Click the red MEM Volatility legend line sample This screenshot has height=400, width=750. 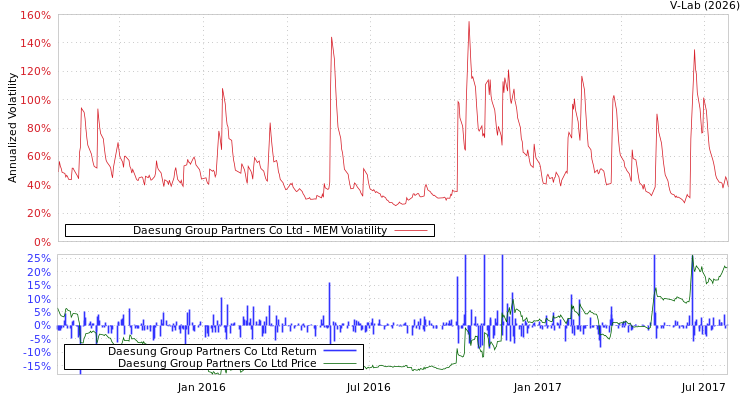click(x=410, y=231)
